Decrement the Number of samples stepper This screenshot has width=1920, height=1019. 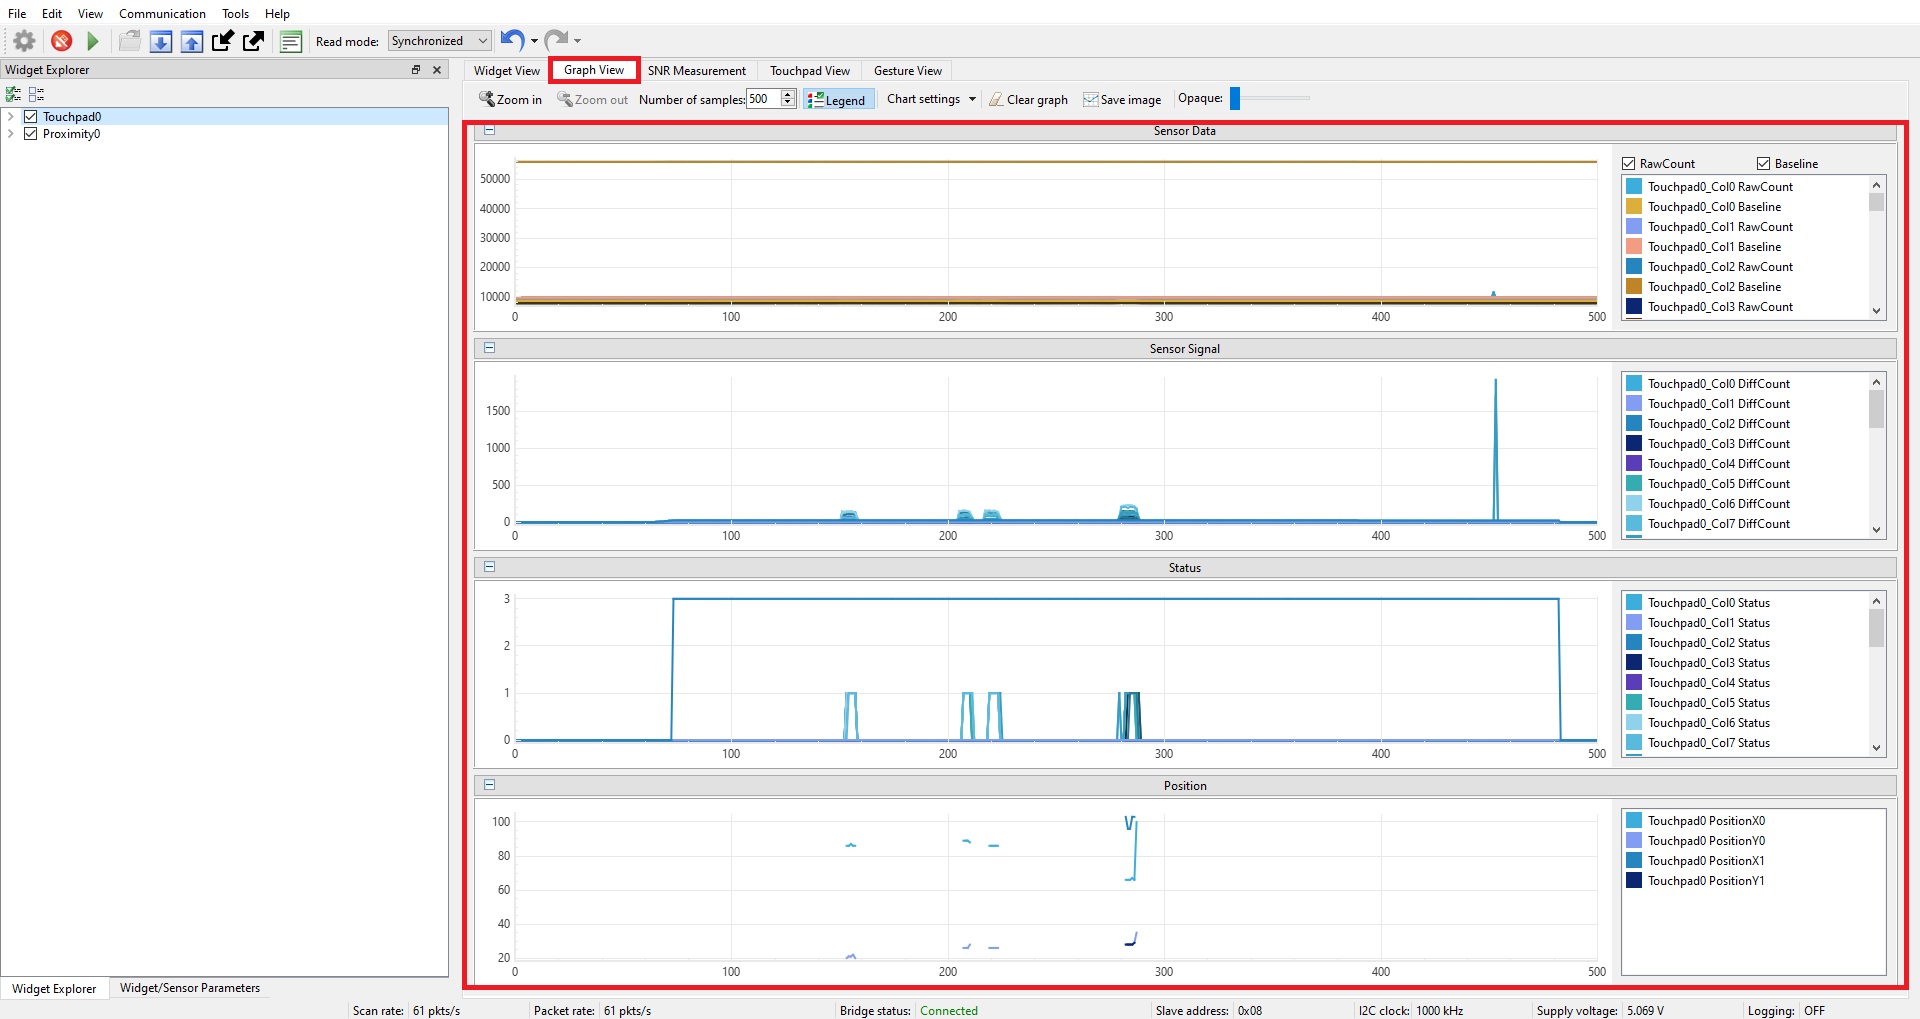pos(788,104)
